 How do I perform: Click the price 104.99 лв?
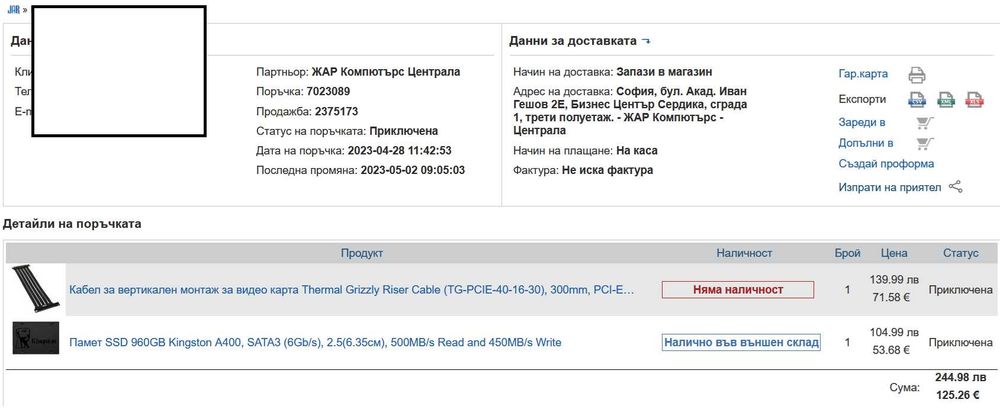point(894,332)
